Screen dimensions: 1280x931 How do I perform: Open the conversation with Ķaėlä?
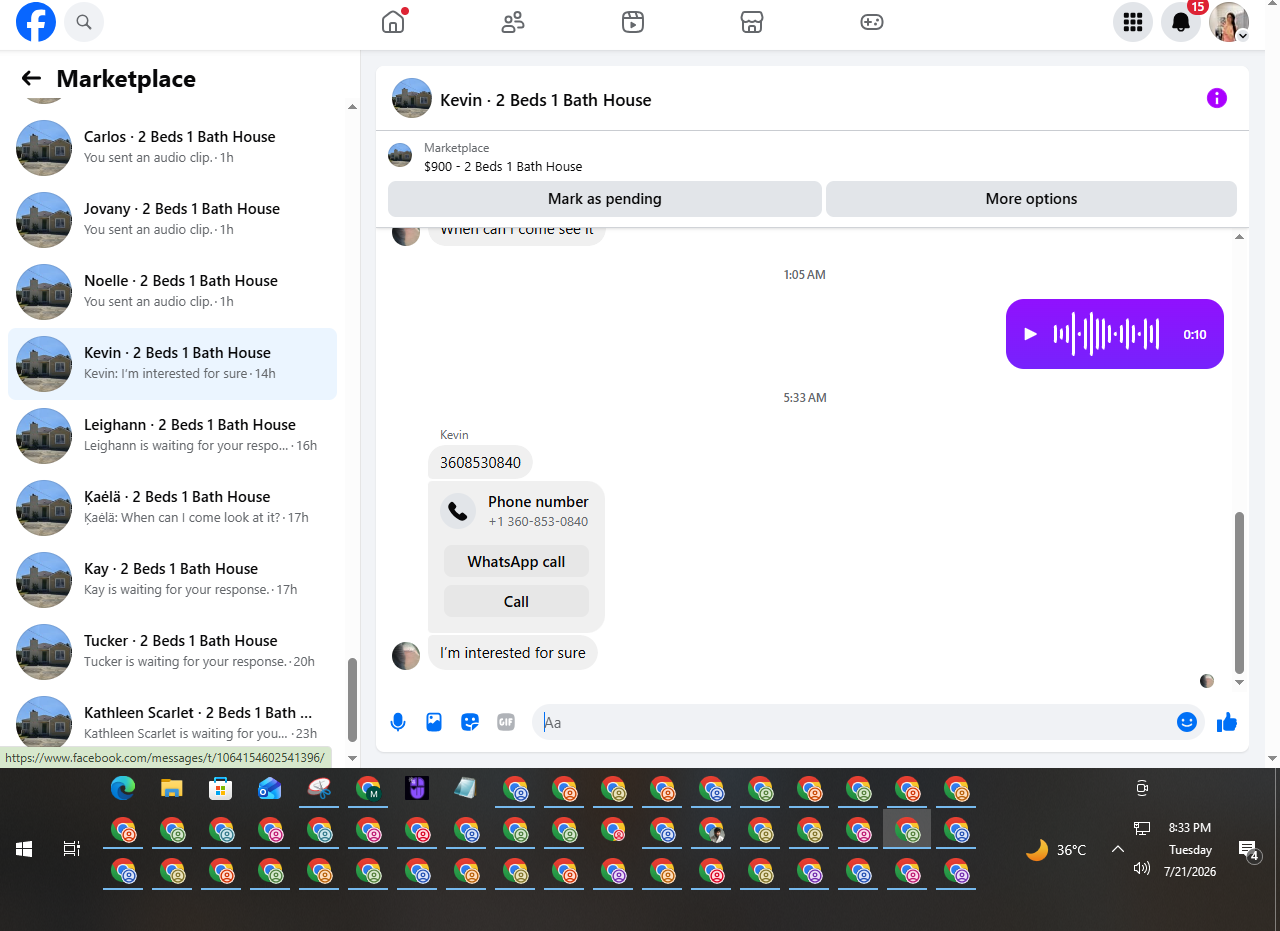pyautogui.click(x=172, y=508)
